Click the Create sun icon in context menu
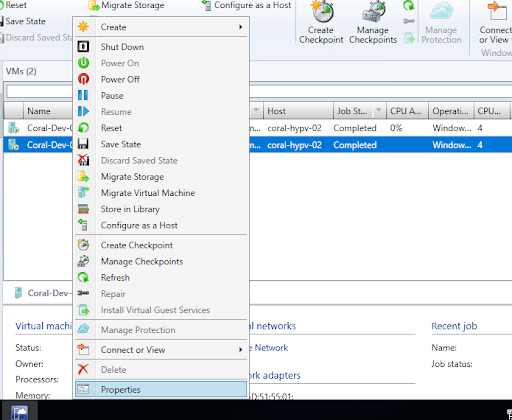Screen dimensions: 512x420 pos(83,27)
